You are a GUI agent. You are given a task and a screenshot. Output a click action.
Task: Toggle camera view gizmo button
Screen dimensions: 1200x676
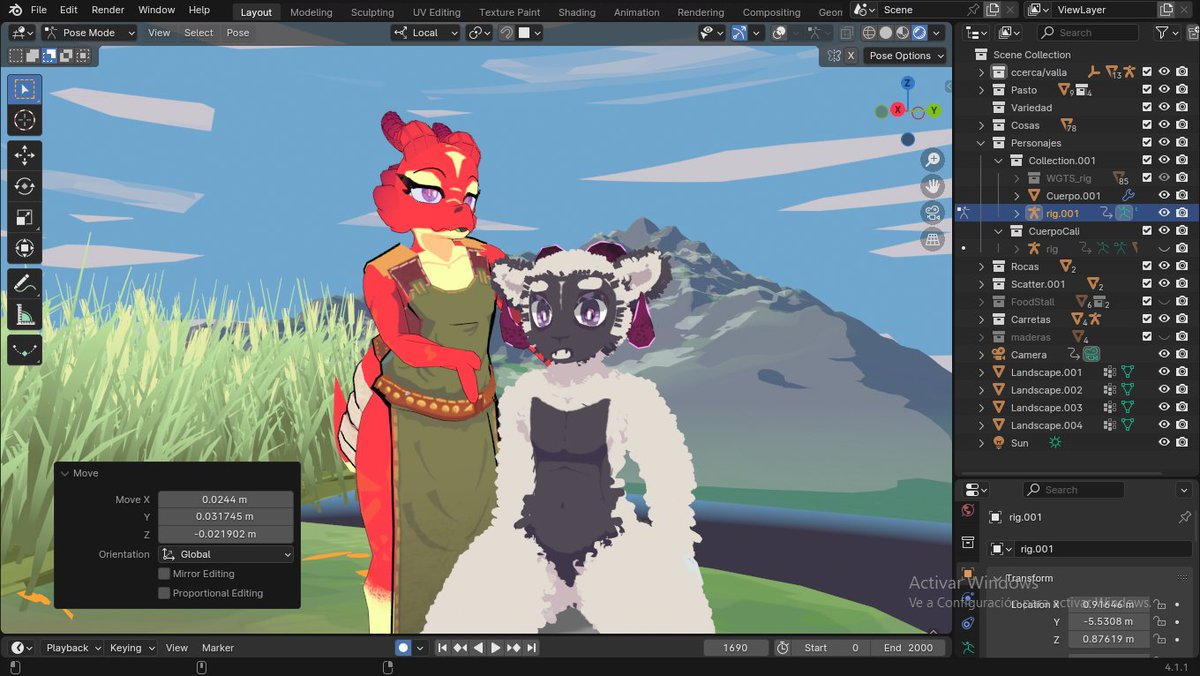932,213
